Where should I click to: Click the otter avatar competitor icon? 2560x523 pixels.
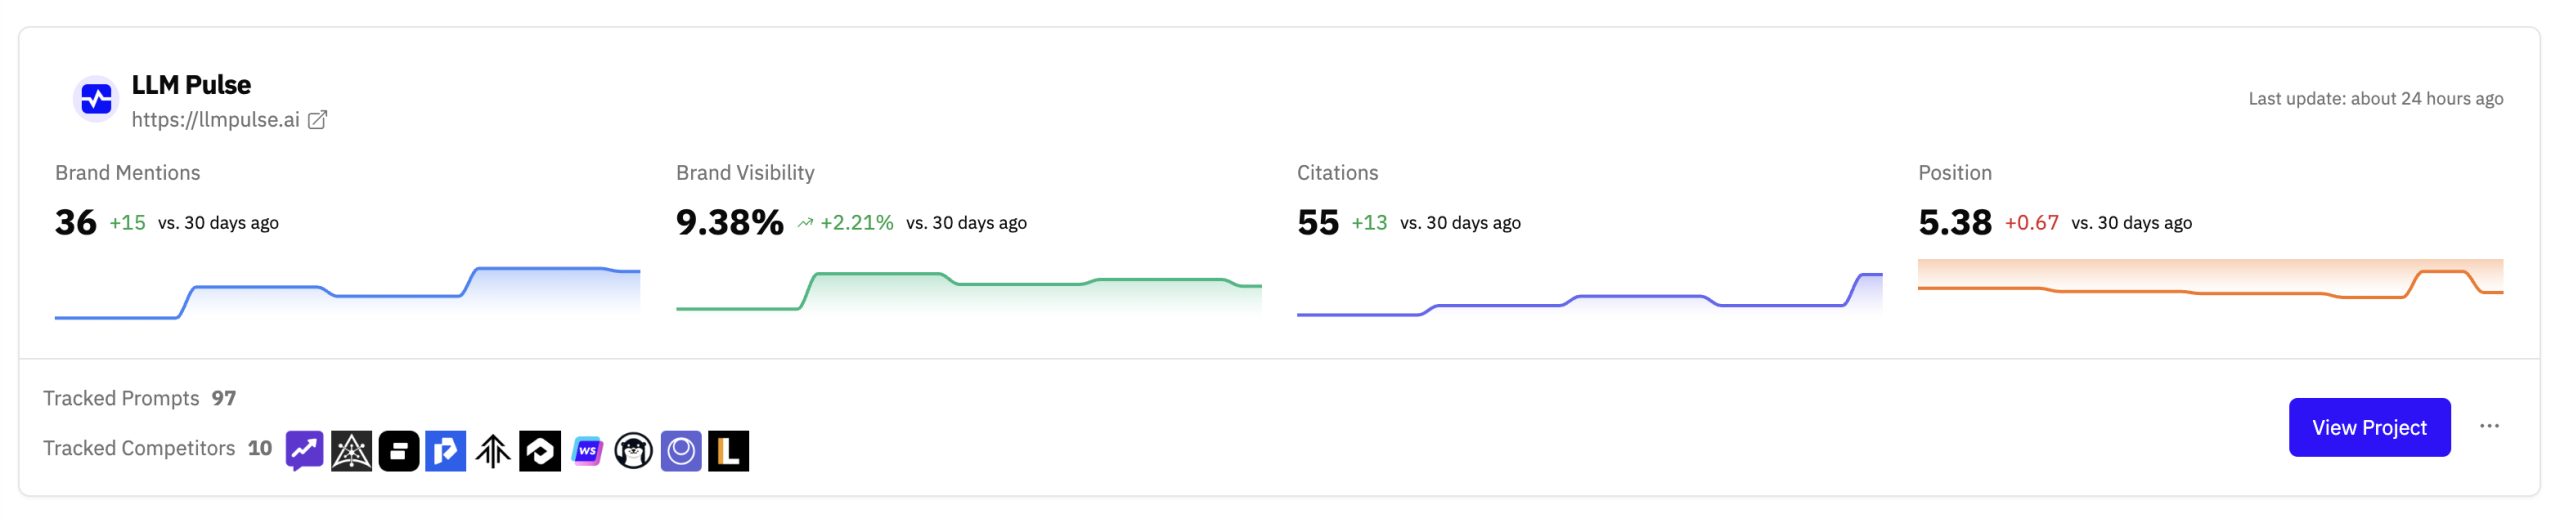[633, 451]
